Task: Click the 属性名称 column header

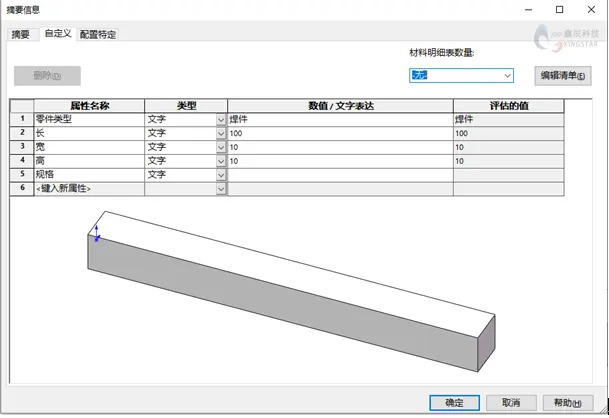Action: 89,106
